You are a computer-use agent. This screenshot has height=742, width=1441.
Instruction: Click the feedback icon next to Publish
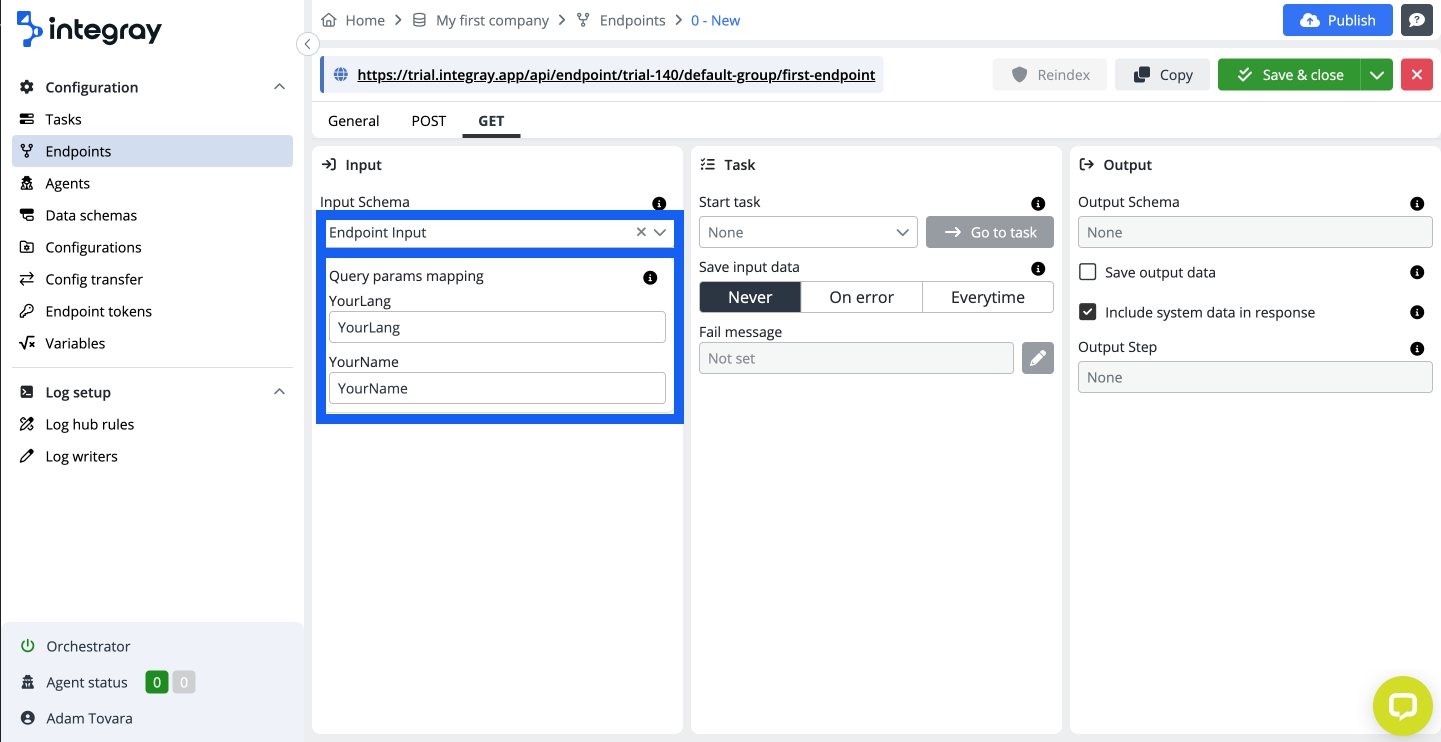pos(1416,20)
